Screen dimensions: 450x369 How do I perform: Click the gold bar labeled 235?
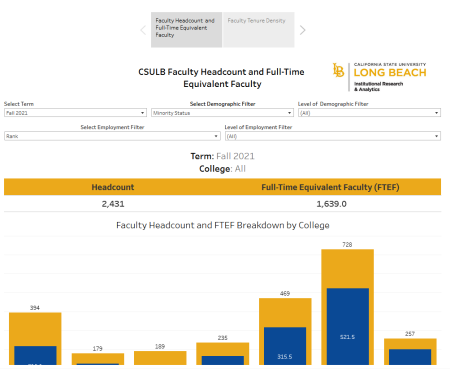pyautogui.click(x=223, y=349)
